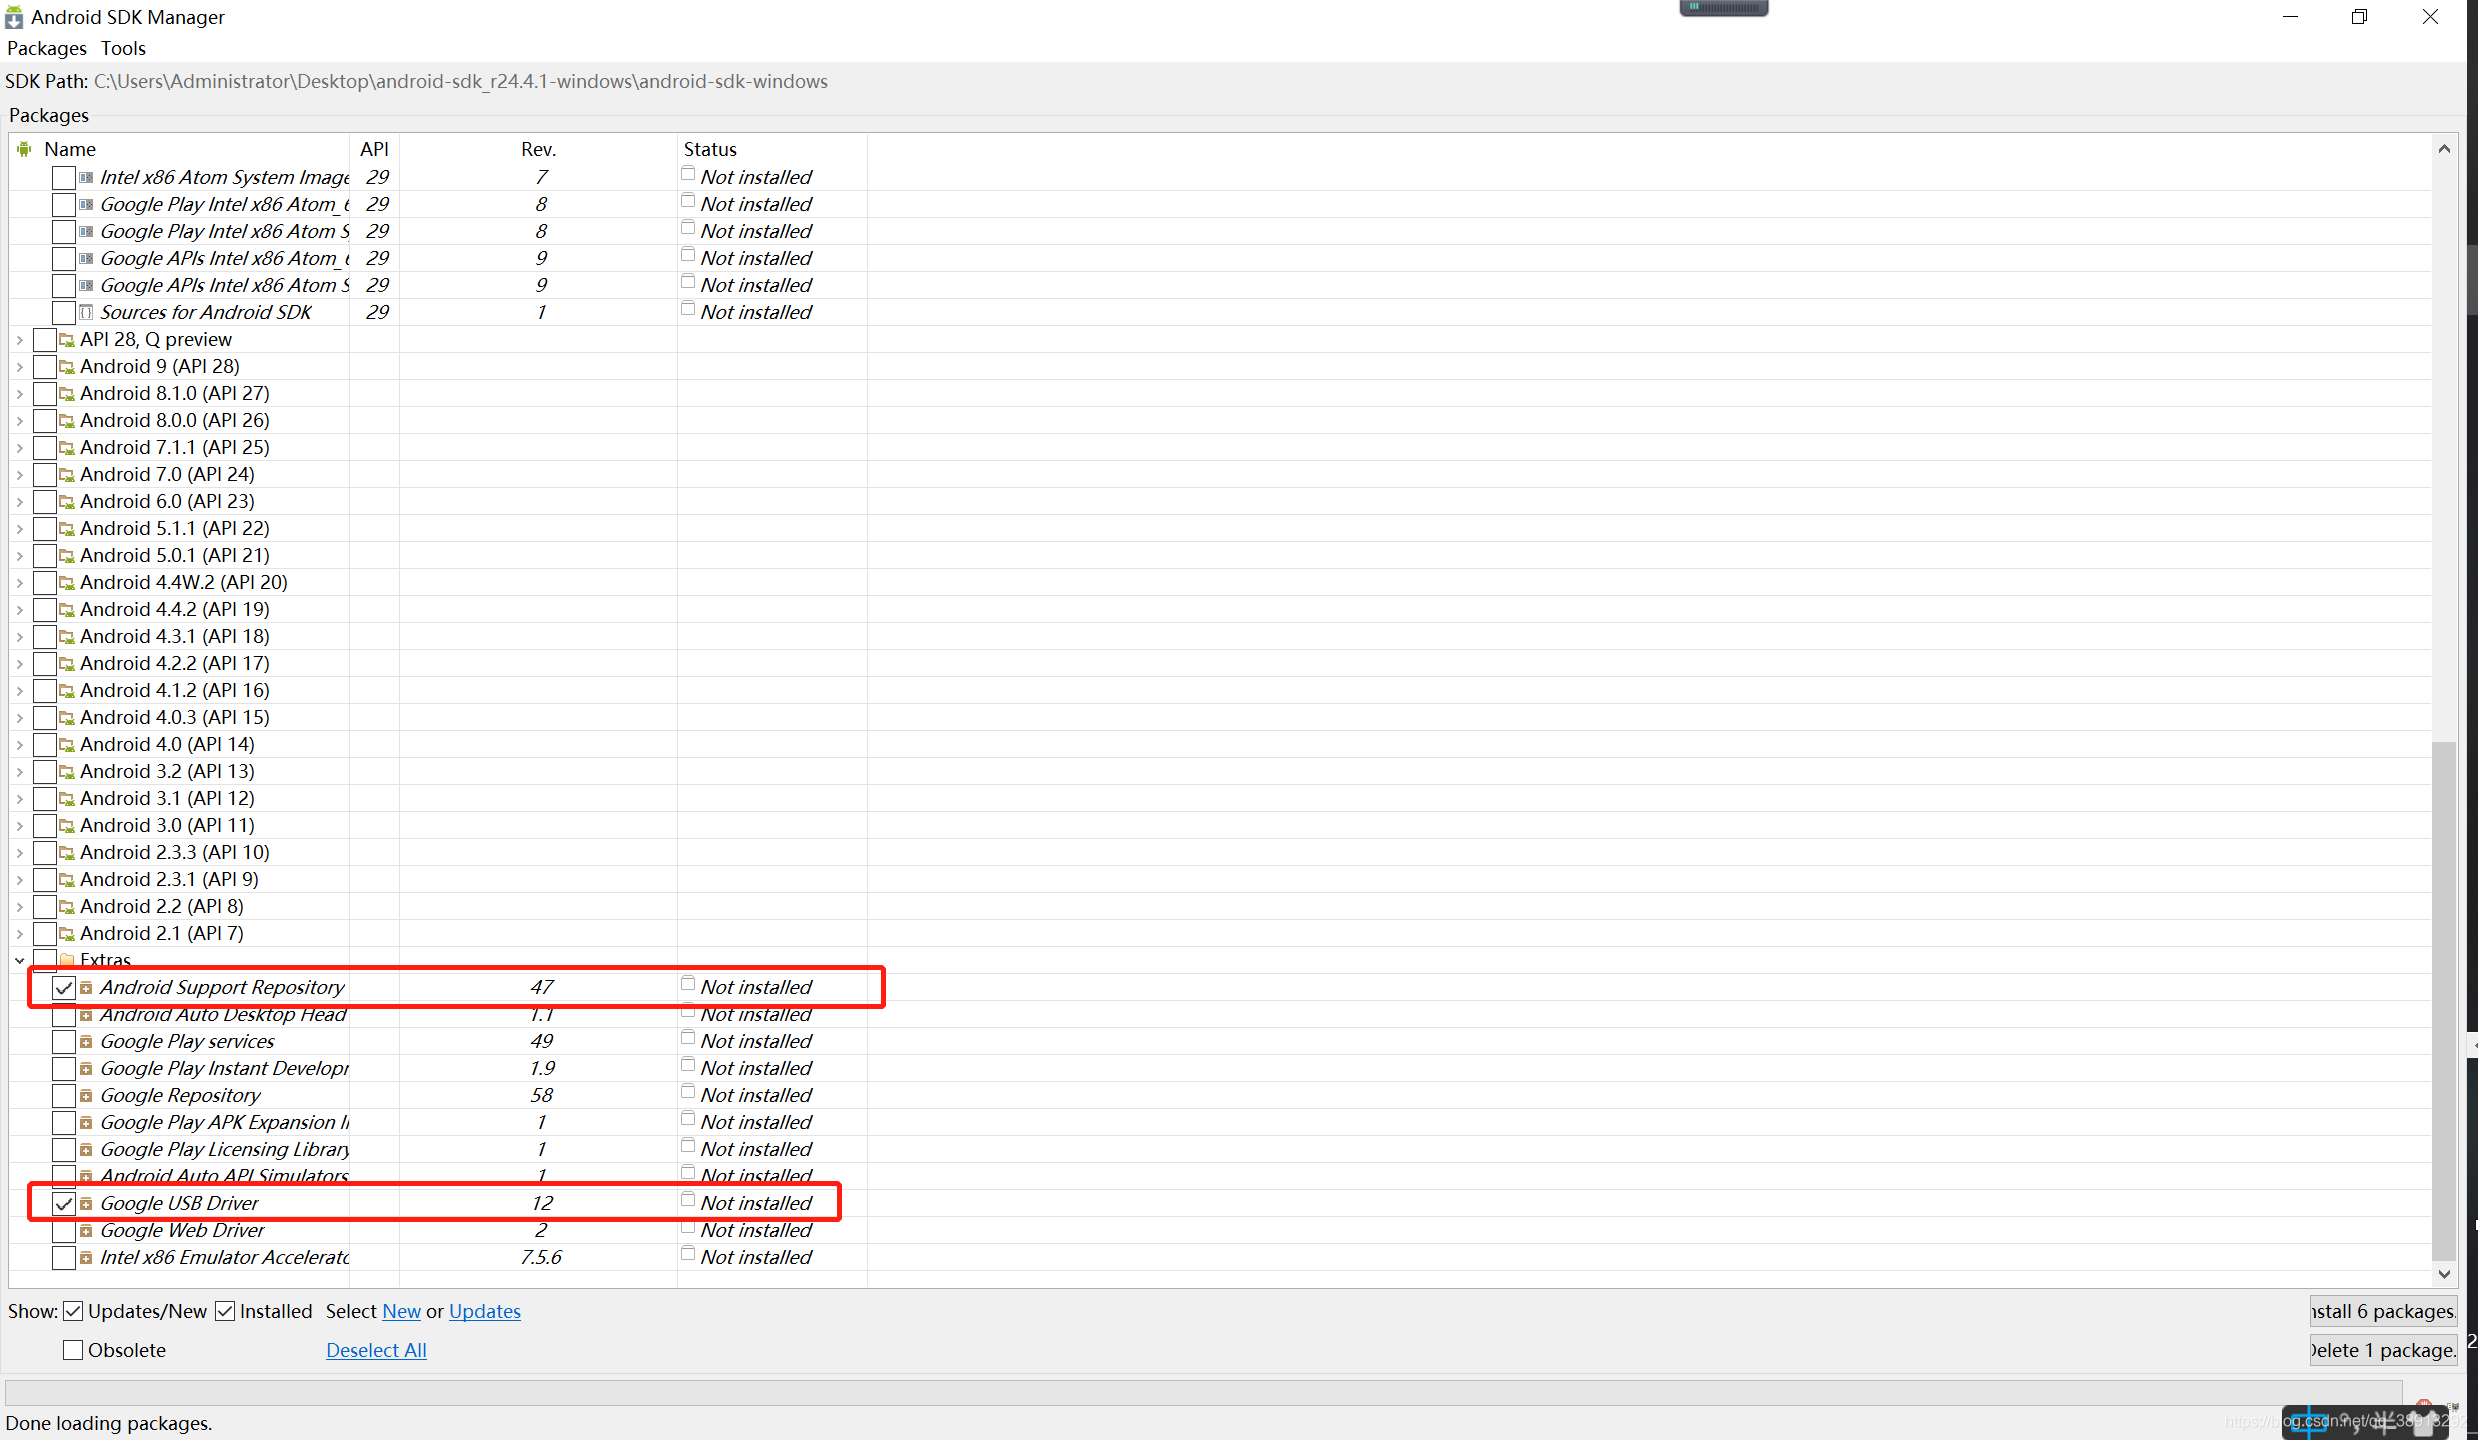Viewport: 2478px width, 1440px height.
Task: Click the system image icon for Intel x86 Atom System Image
Action: (x=86, y=177)
